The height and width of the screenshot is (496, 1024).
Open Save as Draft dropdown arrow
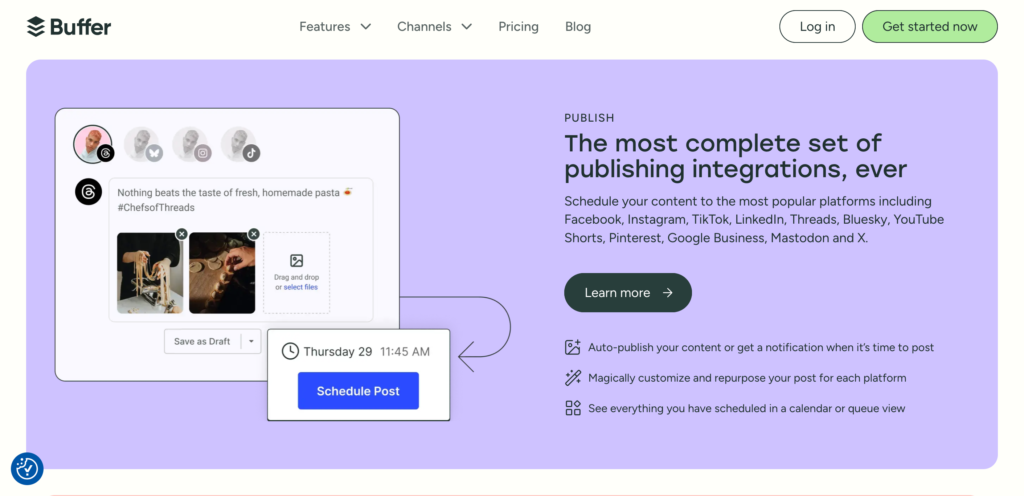click(x=251, y=341)
